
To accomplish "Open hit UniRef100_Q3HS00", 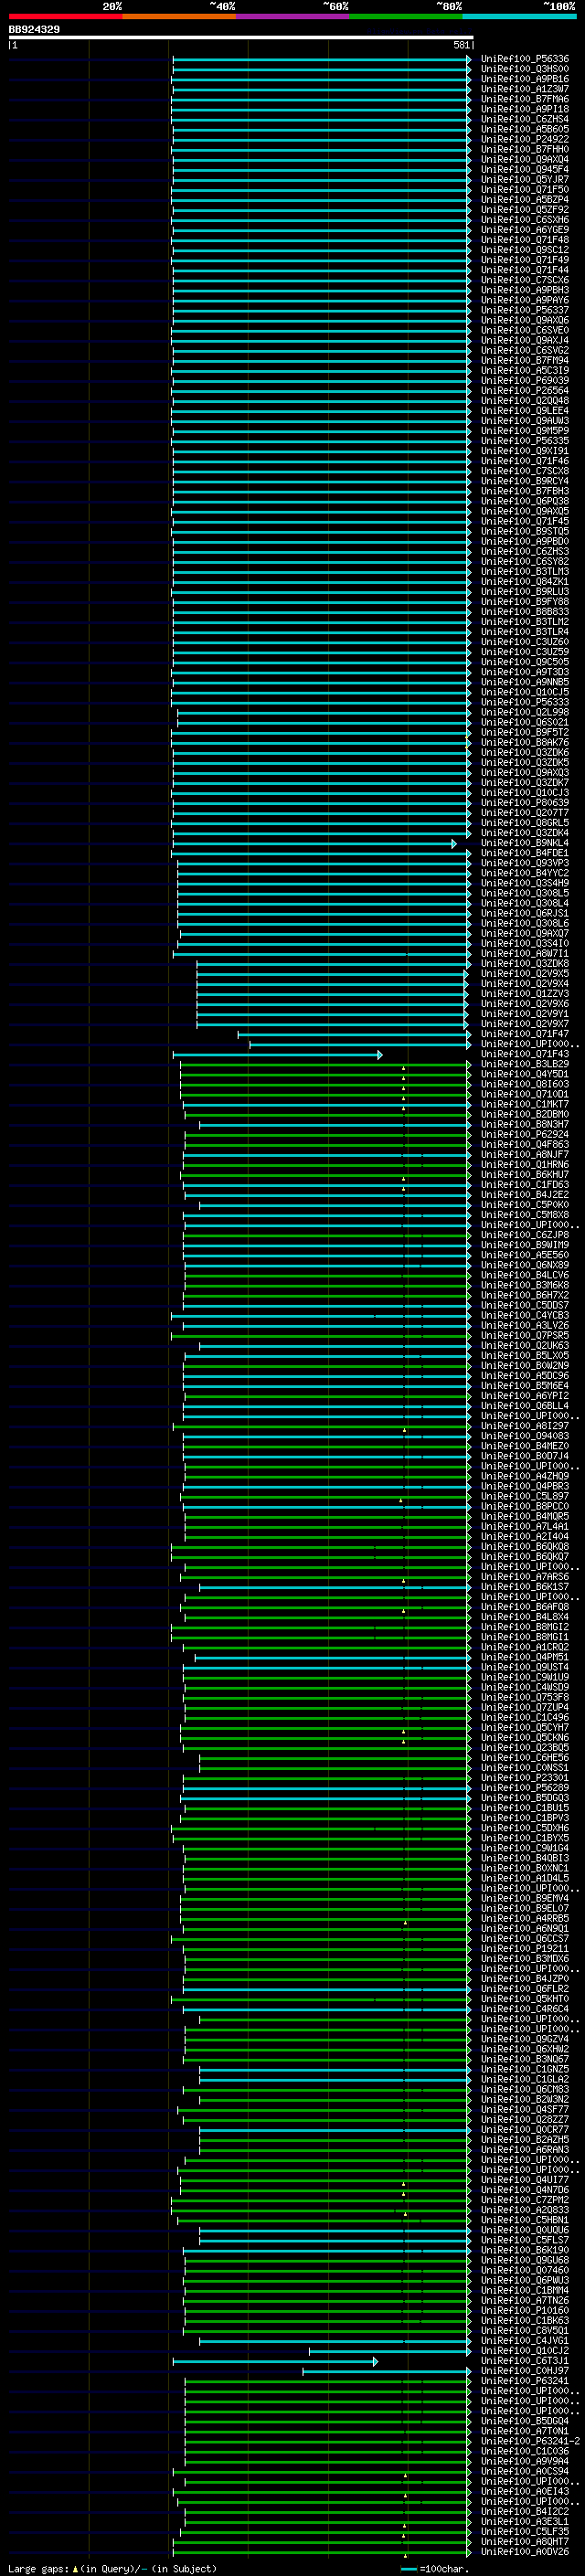I will pos(525,69).
